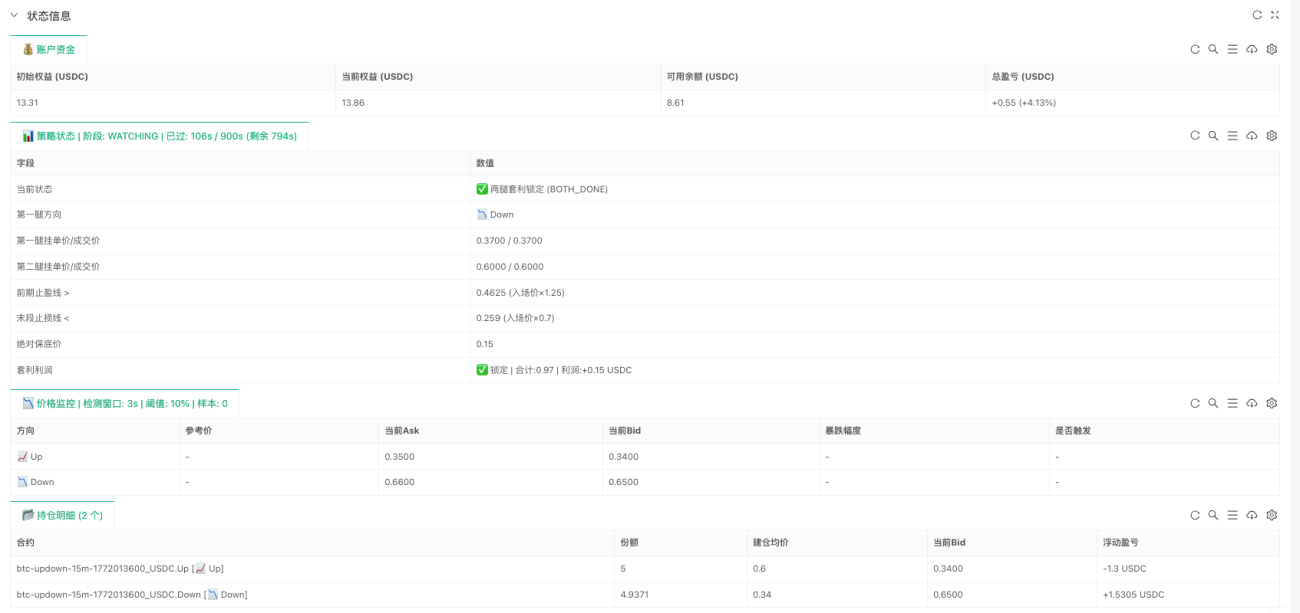Search within the 价格监控 table
This screenshot has width=1300, height=613.
click(x=1213, y=403)
